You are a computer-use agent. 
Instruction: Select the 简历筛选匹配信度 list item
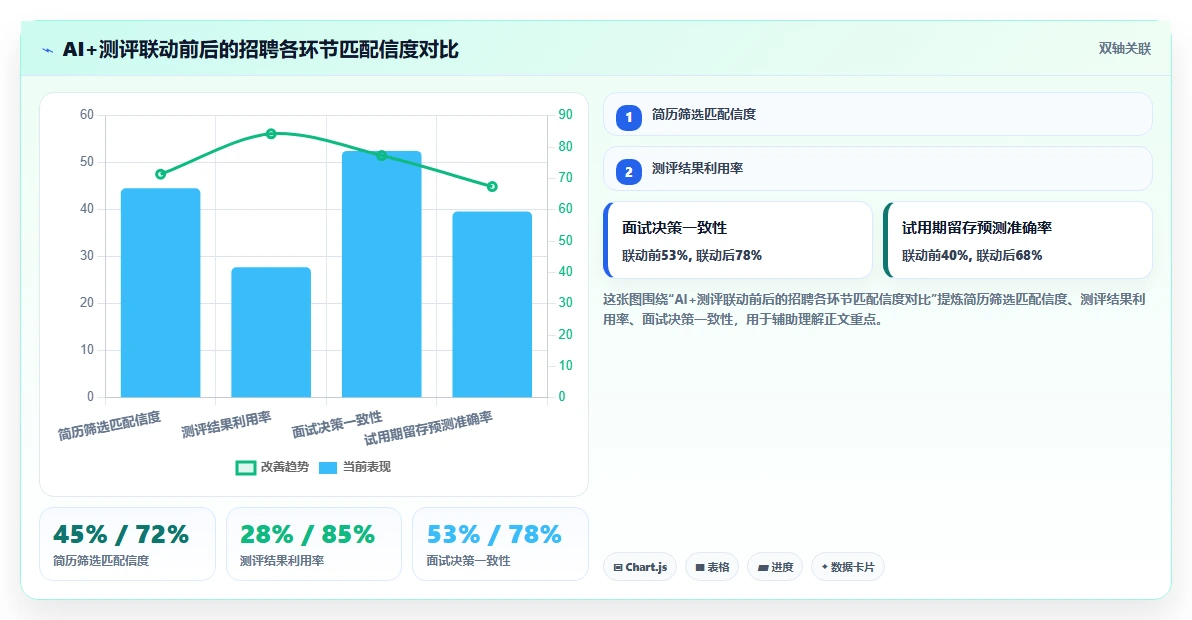(x=877, y=114)
